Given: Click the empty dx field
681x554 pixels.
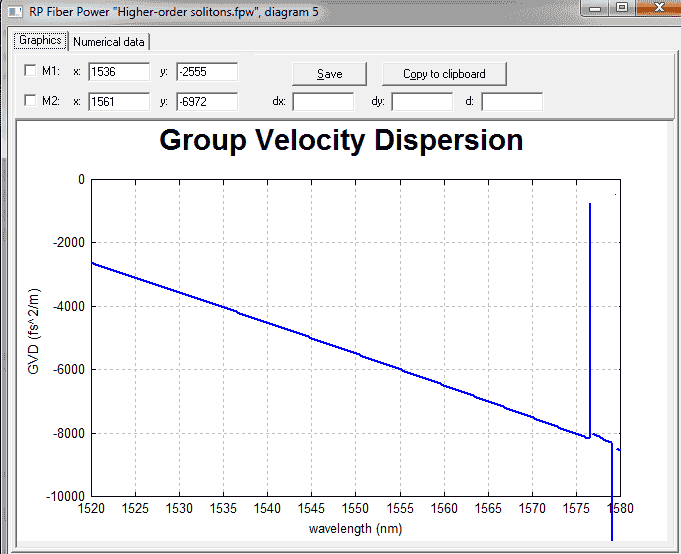Looking at the screenshot, I should tap(323, 102).
